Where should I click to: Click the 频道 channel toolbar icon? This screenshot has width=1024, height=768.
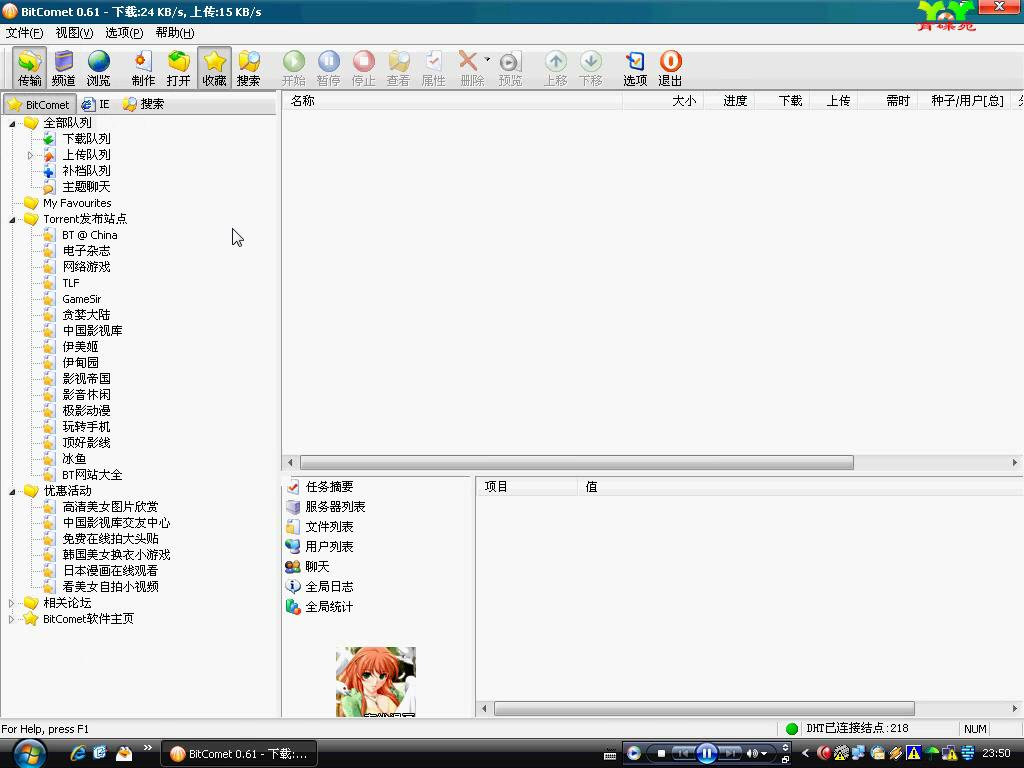click(x=63, y=68)
